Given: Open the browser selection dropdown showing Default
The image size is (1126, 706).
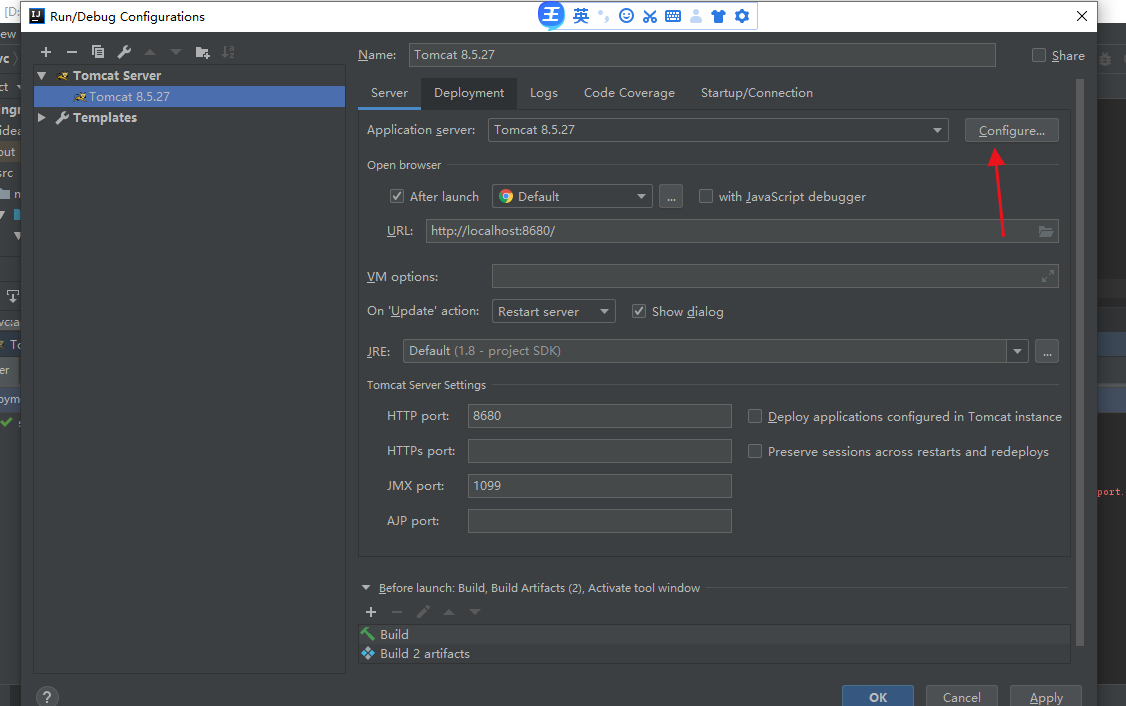Looking at the screenshot, I should click(572, 196).
